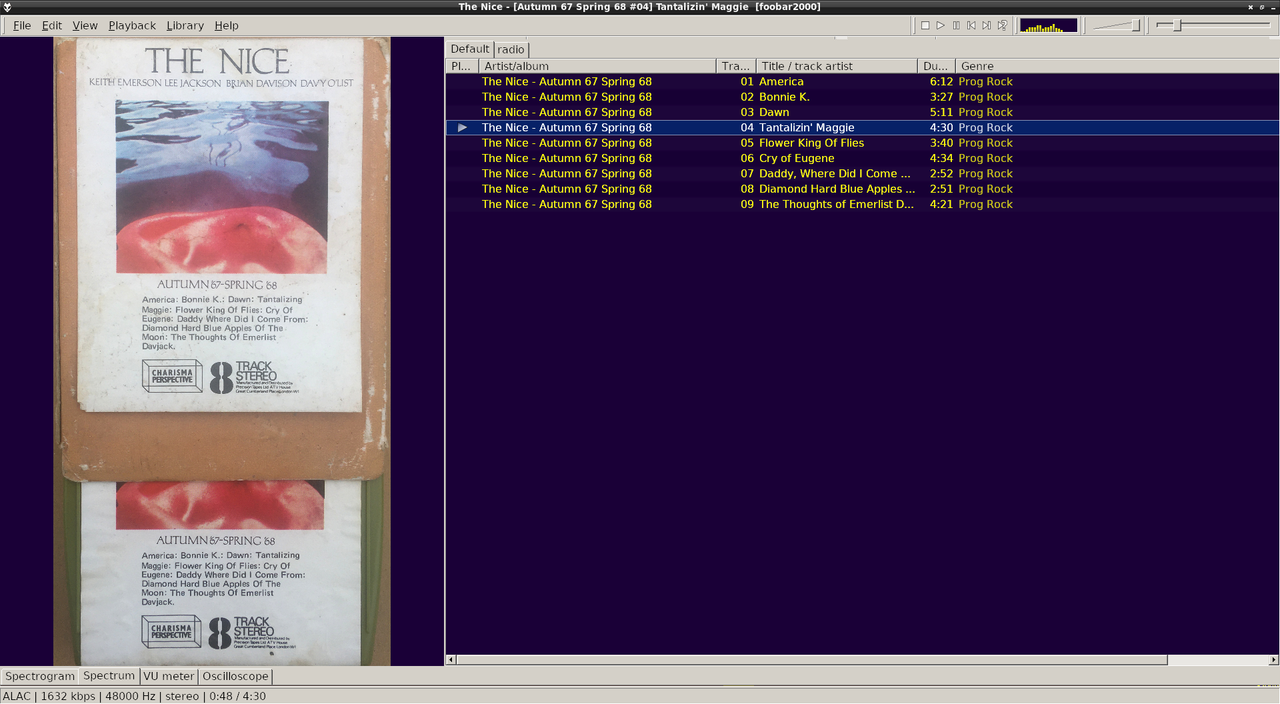Open the VU meter tab
This screenshot has height=704, width=1280.
tap(168, 676)
